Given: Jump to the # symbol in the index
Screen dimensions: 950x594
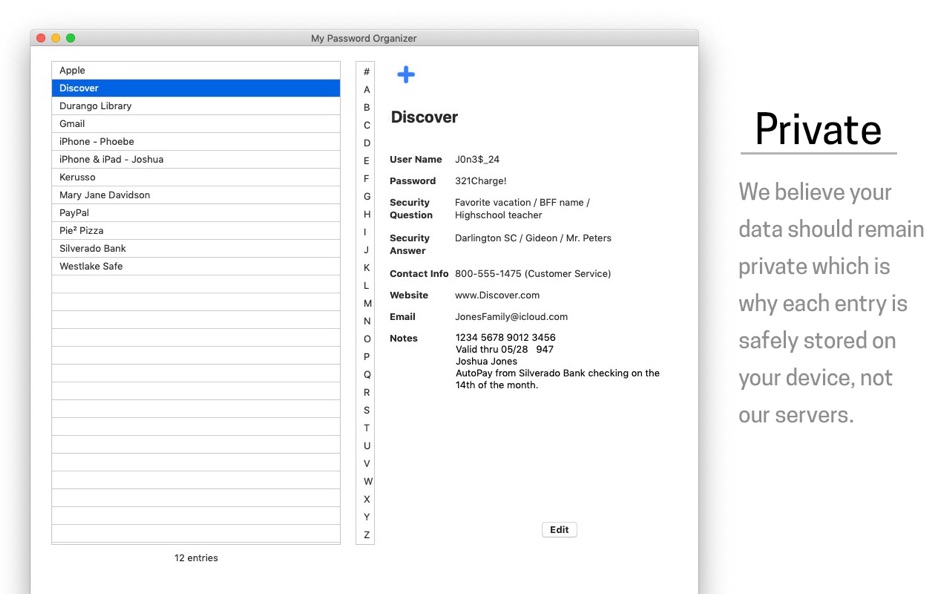Looking at the screenshot, I should pos(366,71).
